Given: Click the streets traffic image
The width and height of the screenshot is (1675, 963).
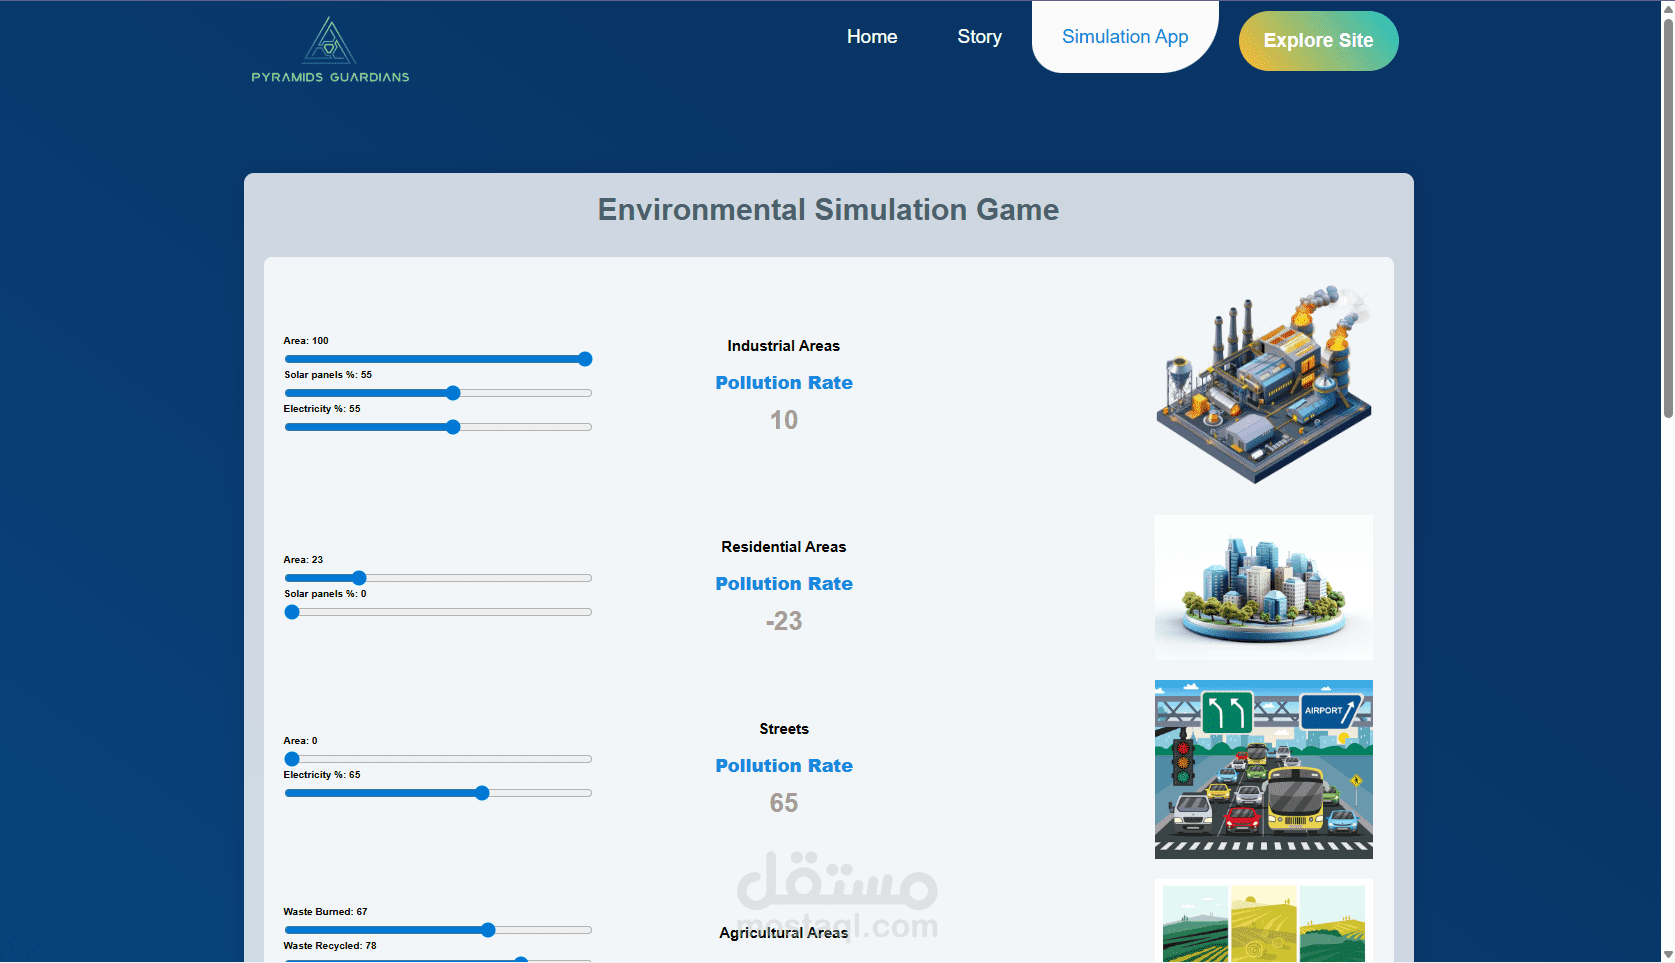Looking at the screenshot, I should click(x=1264, y=769).
